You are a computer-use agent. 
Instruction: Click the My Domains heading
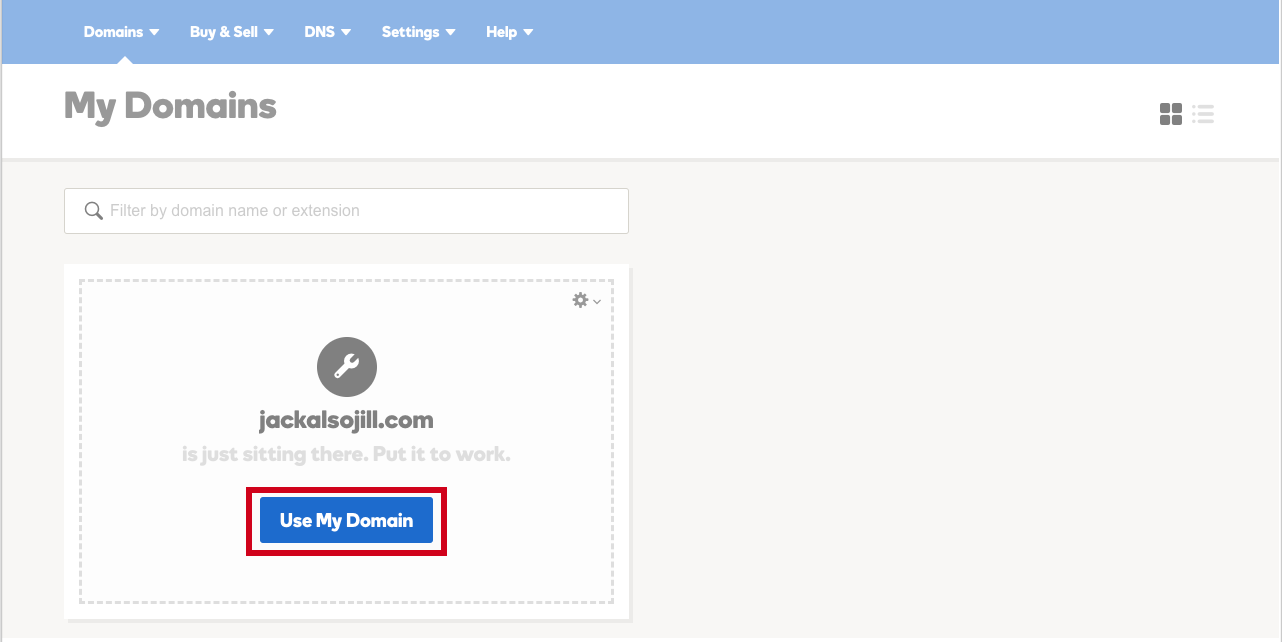click(170, 106)
